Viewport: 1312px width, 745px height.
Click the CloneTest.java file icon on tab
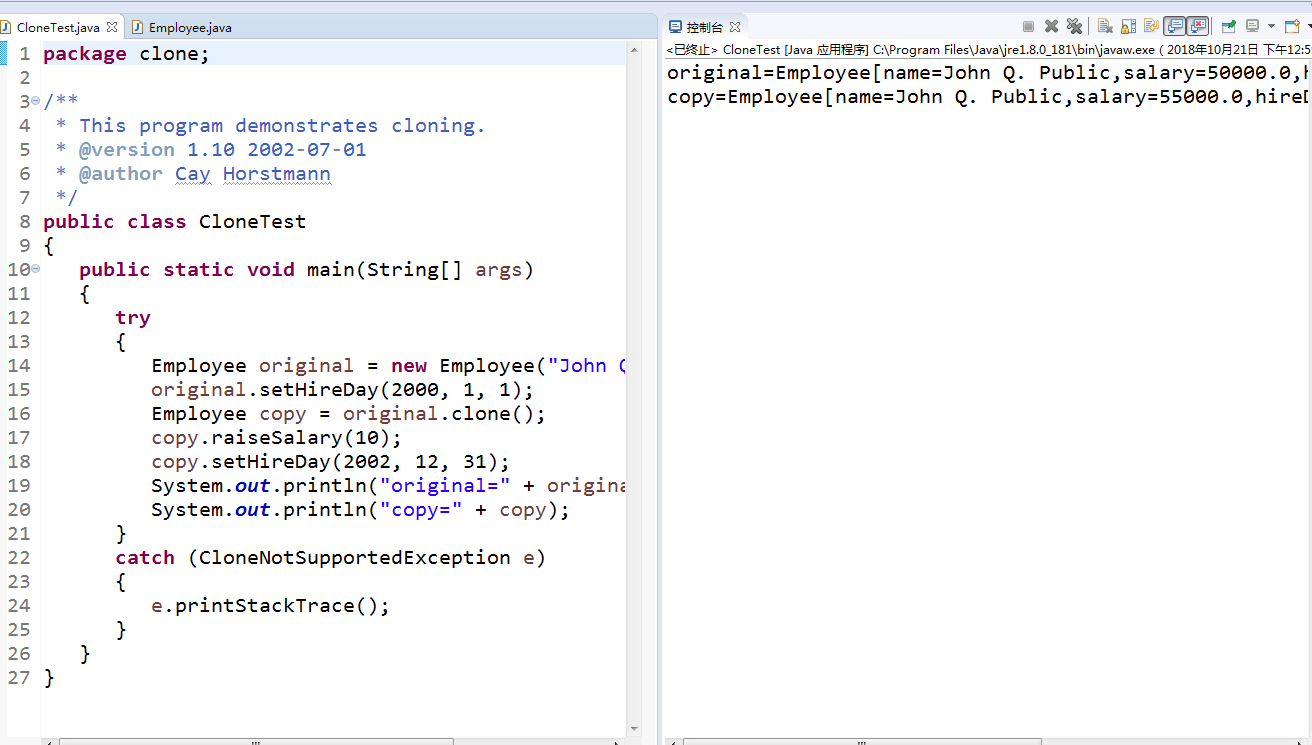coord(6,27)
